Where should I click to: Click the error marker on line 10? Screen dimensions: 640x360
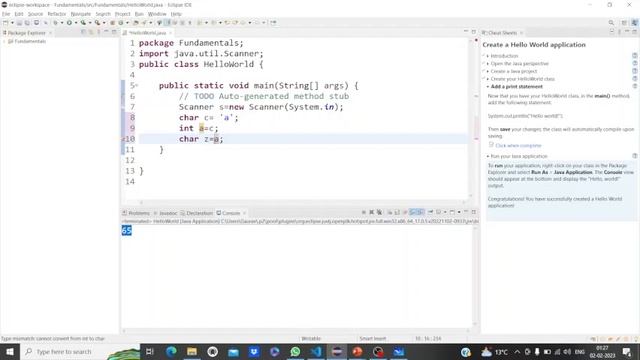tap(123, 139)
